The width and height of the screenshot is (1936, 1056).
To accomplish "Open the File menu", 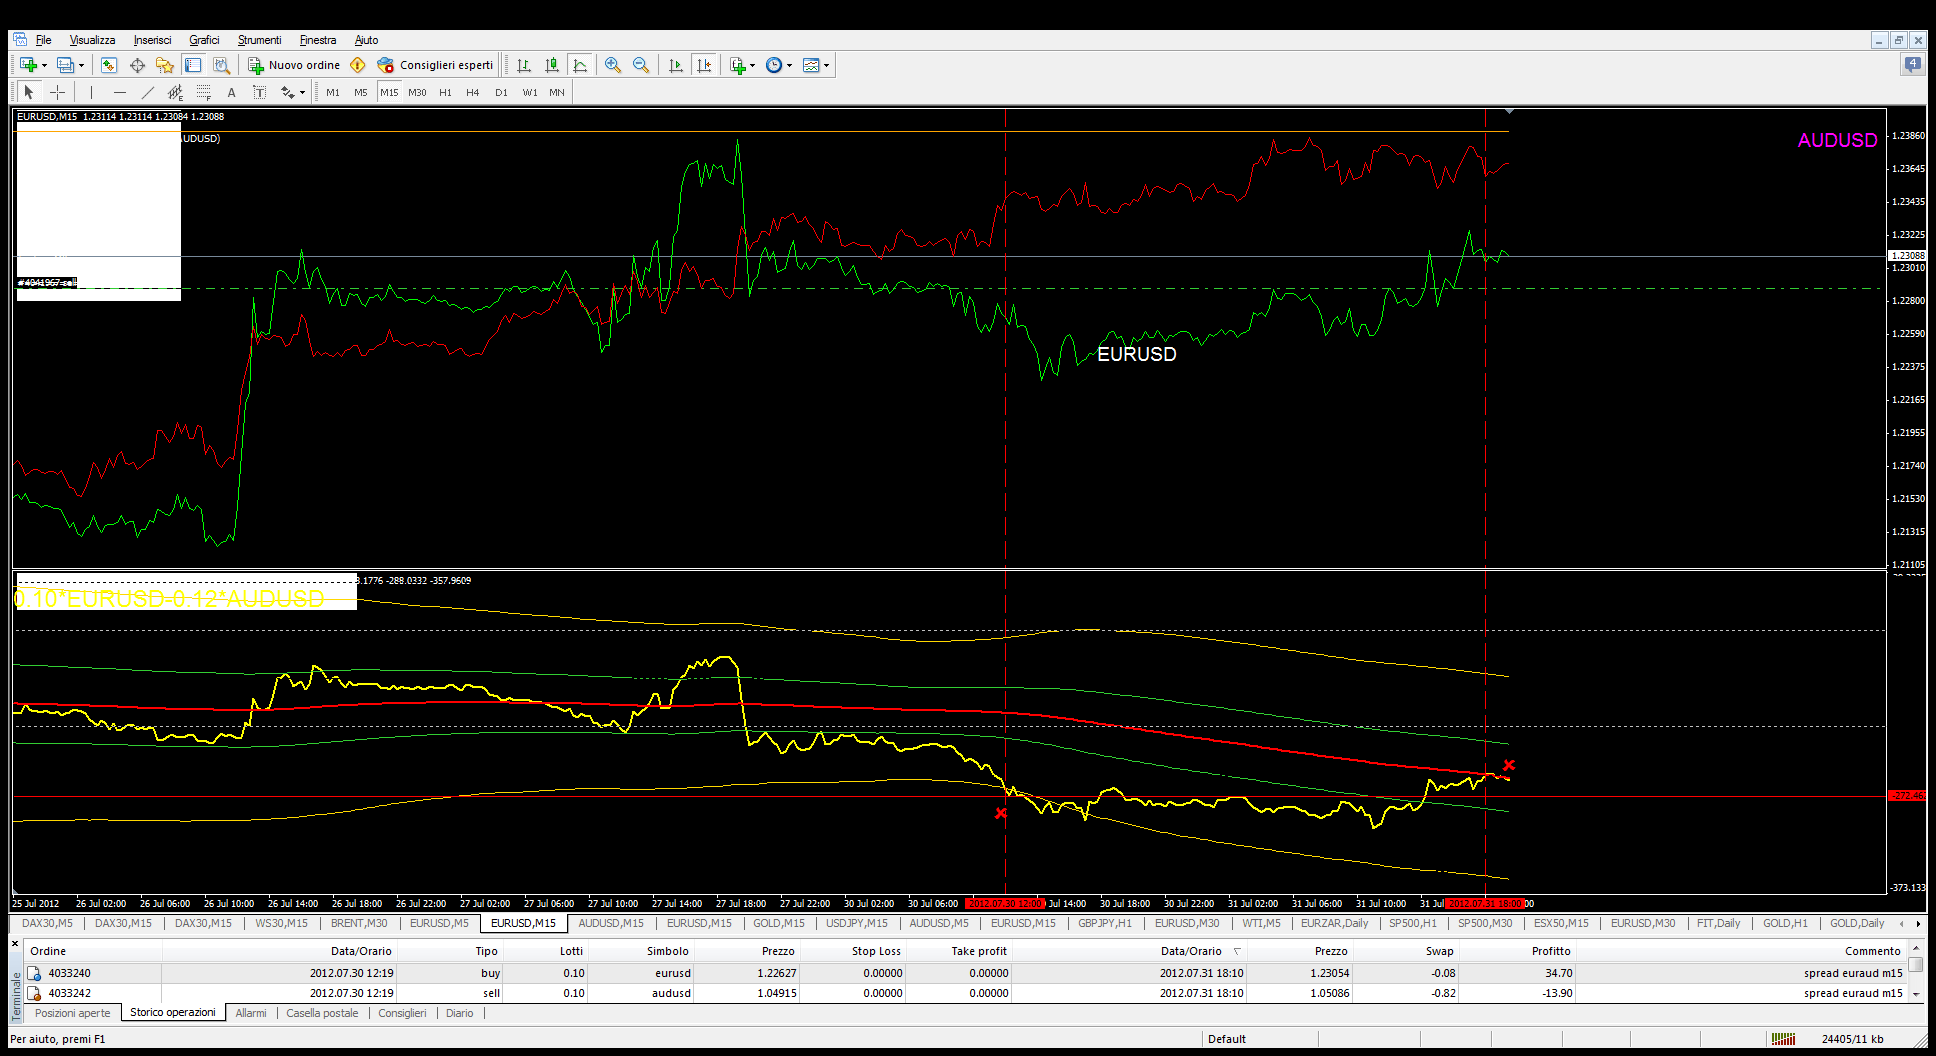I will click(44, 40).
